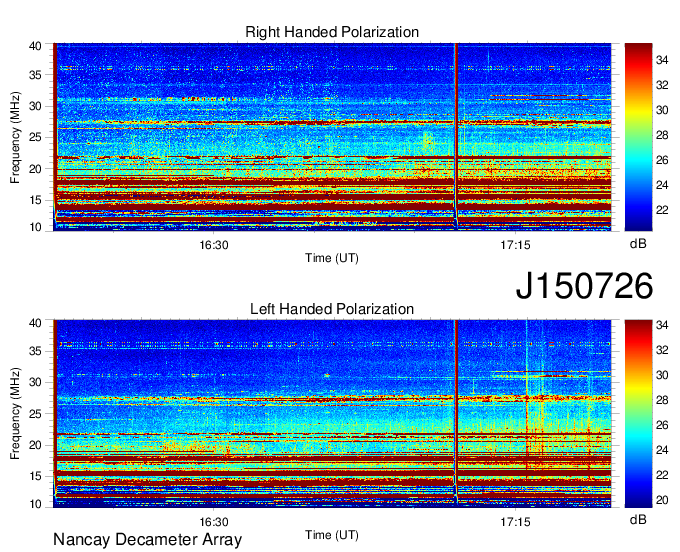Click the 30 value on Left Handed color bar
The width and height of the screenshot is (680, 552).
click(x=662, y=375)
